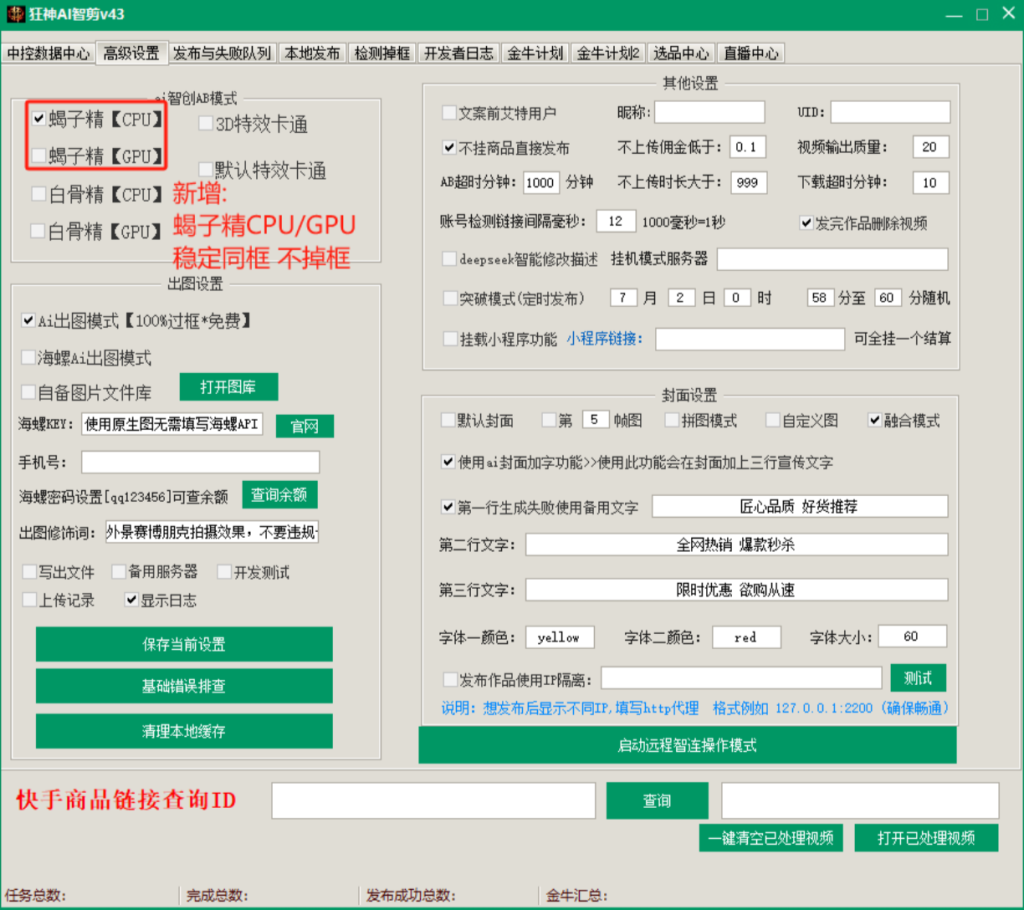This screenshot has width=1024, height=910.
Task: Enable 白骨精【CPU】 mode
Action: coord(39,193)
